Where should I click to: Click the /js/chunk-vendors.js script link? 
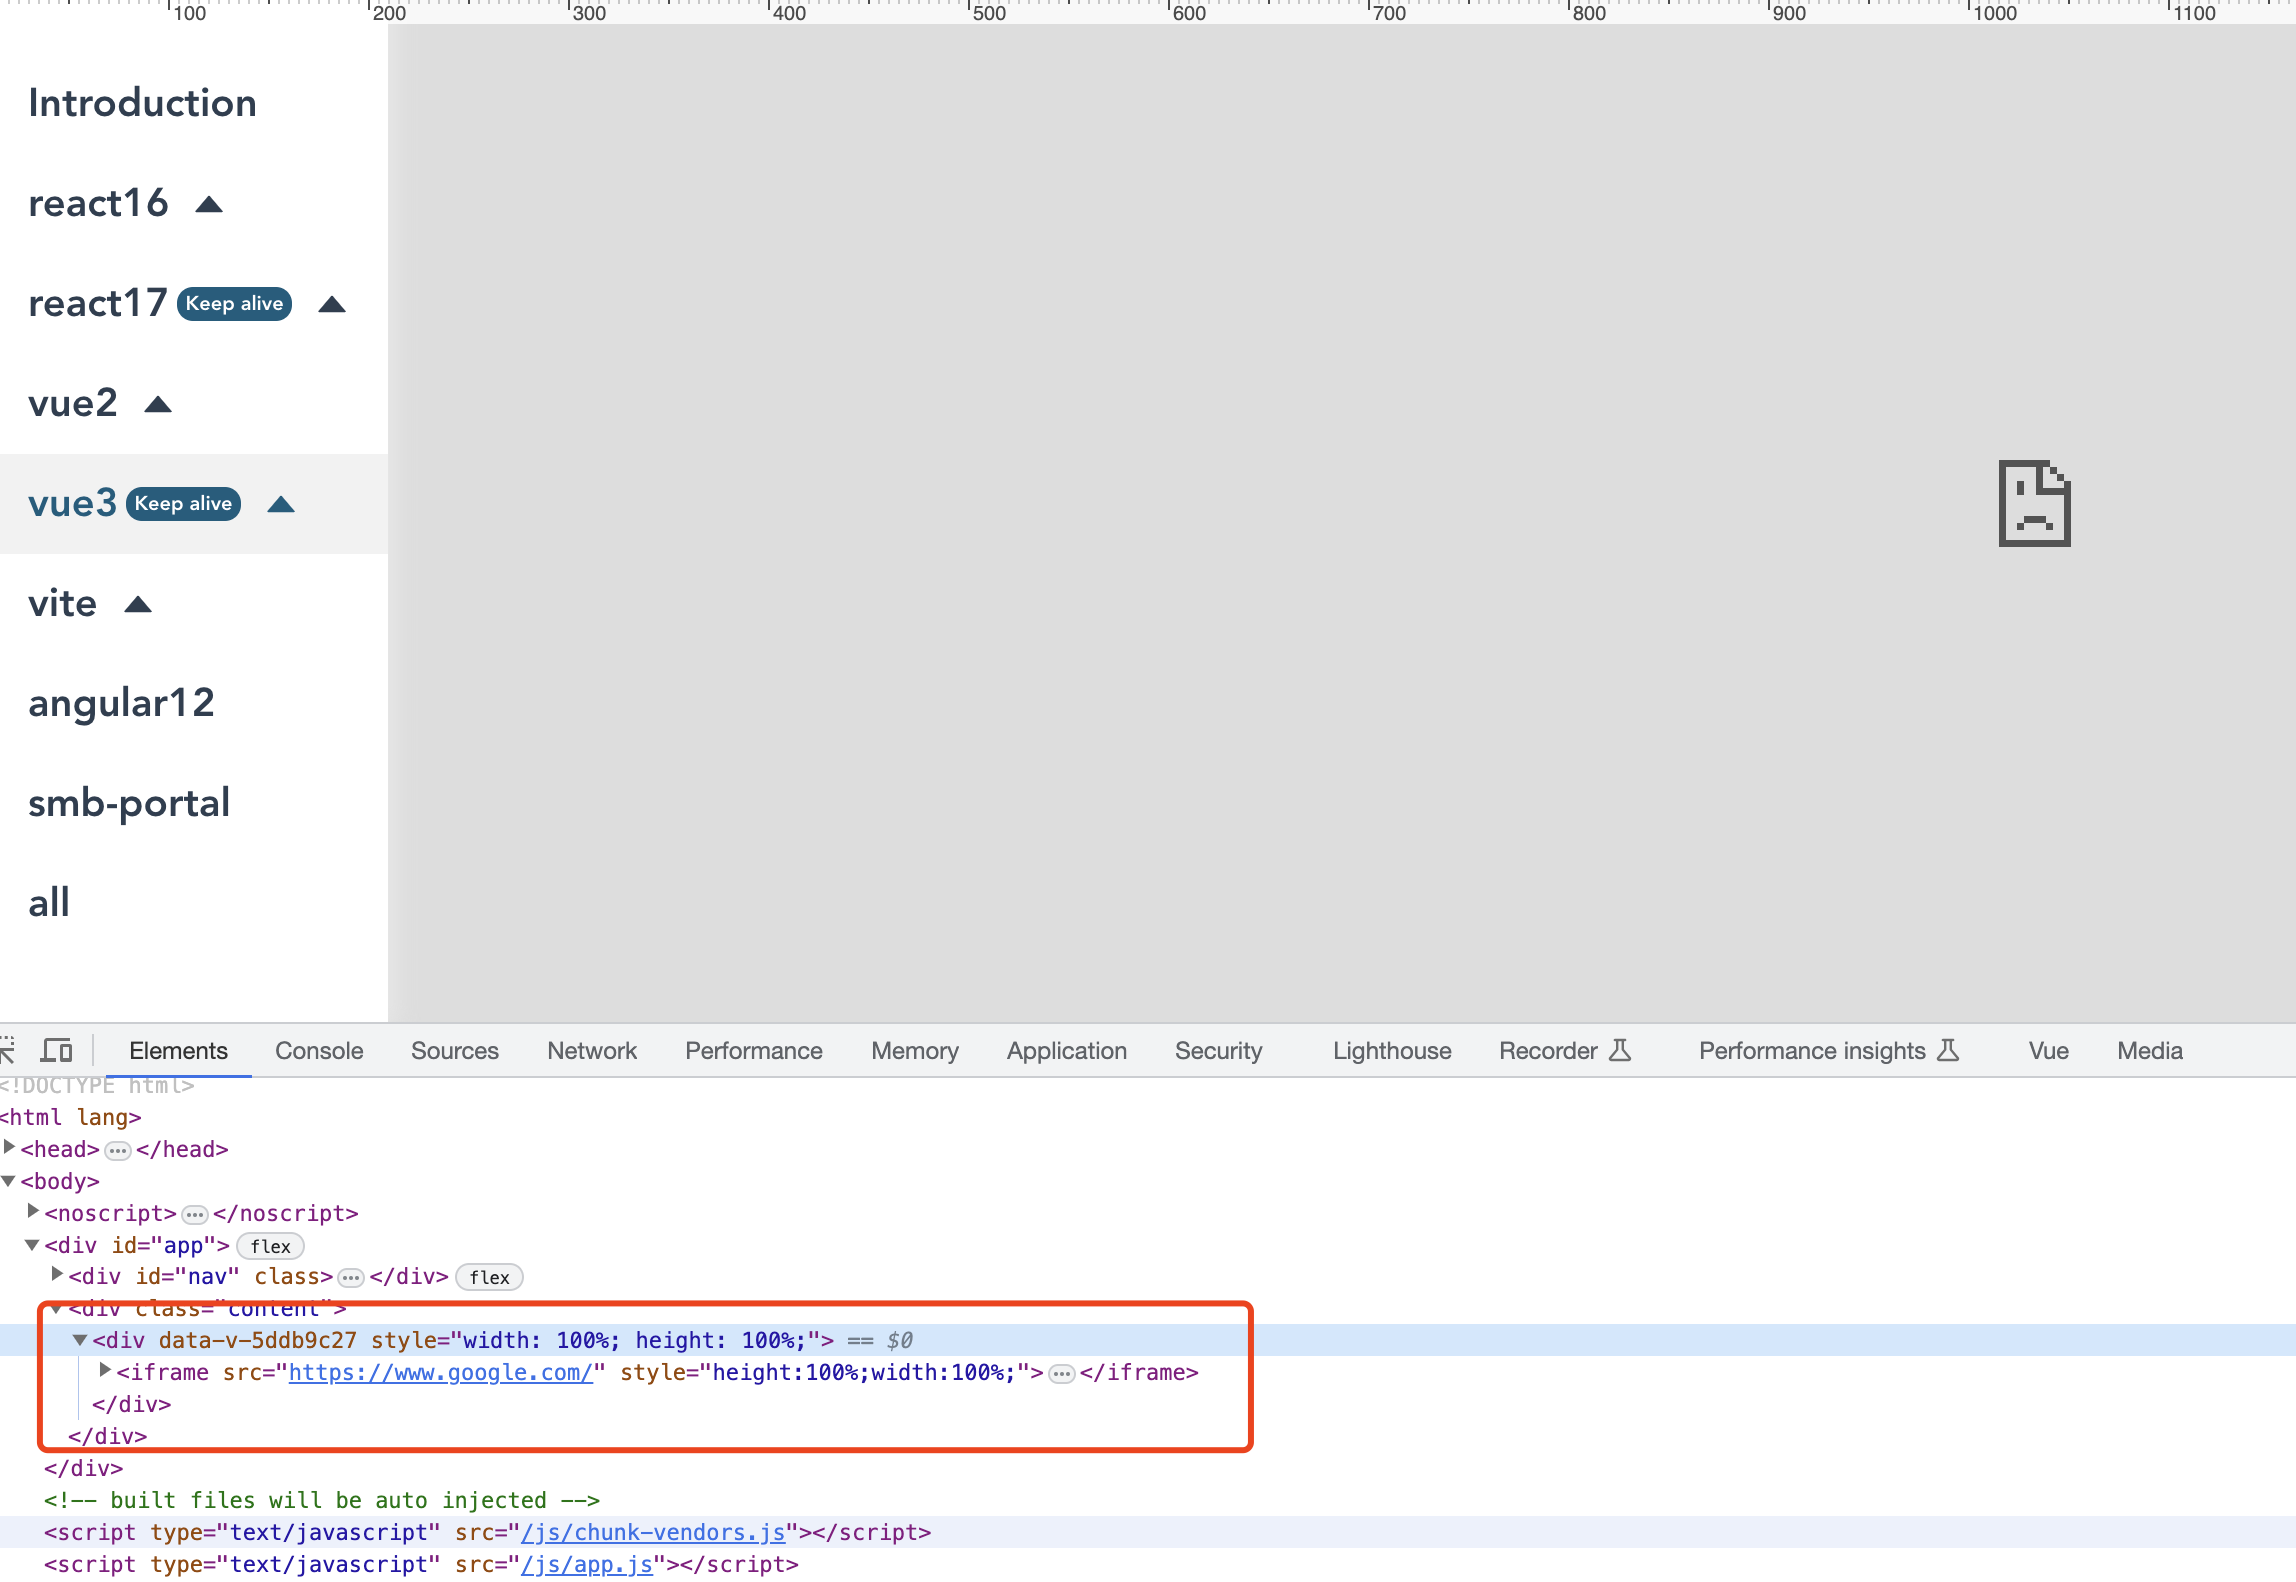click(652, 1532)
